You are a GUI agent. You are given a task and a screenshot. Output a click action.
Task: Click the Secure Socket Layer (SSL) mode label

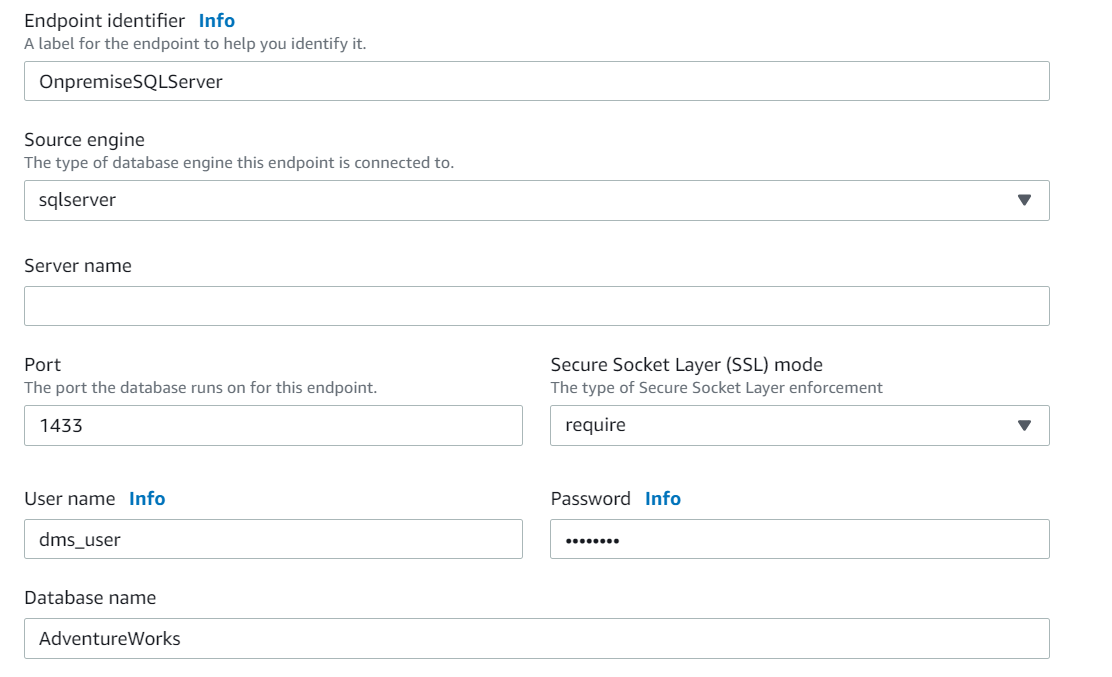pyautogui.click(x=686, y=365)
